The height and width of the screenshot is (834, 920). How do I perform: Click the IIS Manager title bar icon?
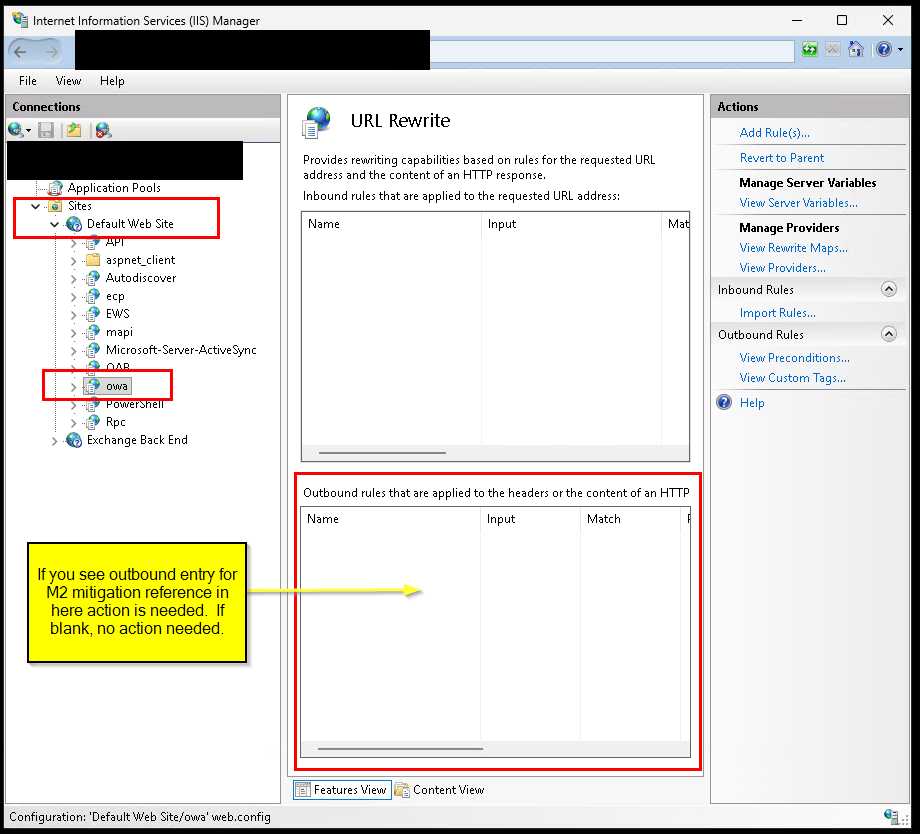click(20, 20)
